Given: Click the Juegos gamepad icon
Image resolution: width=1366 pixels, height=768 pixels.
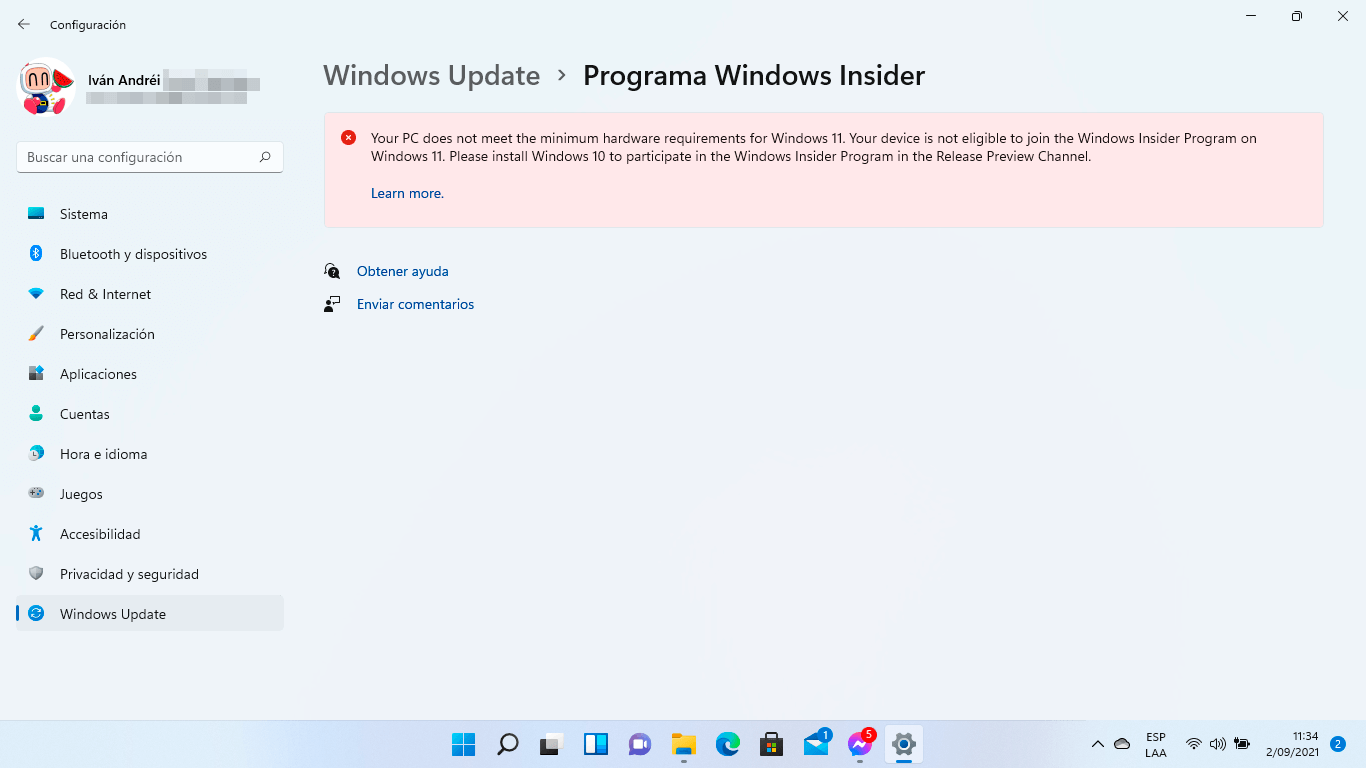Looking at the screenshot, I should coord(36,494).
